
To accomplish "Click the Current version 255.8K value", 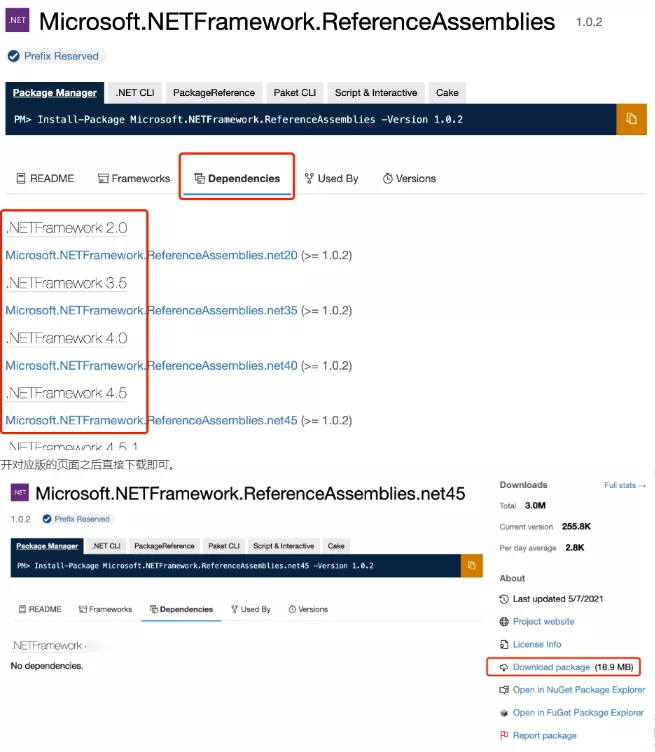I will pos(576,527).
